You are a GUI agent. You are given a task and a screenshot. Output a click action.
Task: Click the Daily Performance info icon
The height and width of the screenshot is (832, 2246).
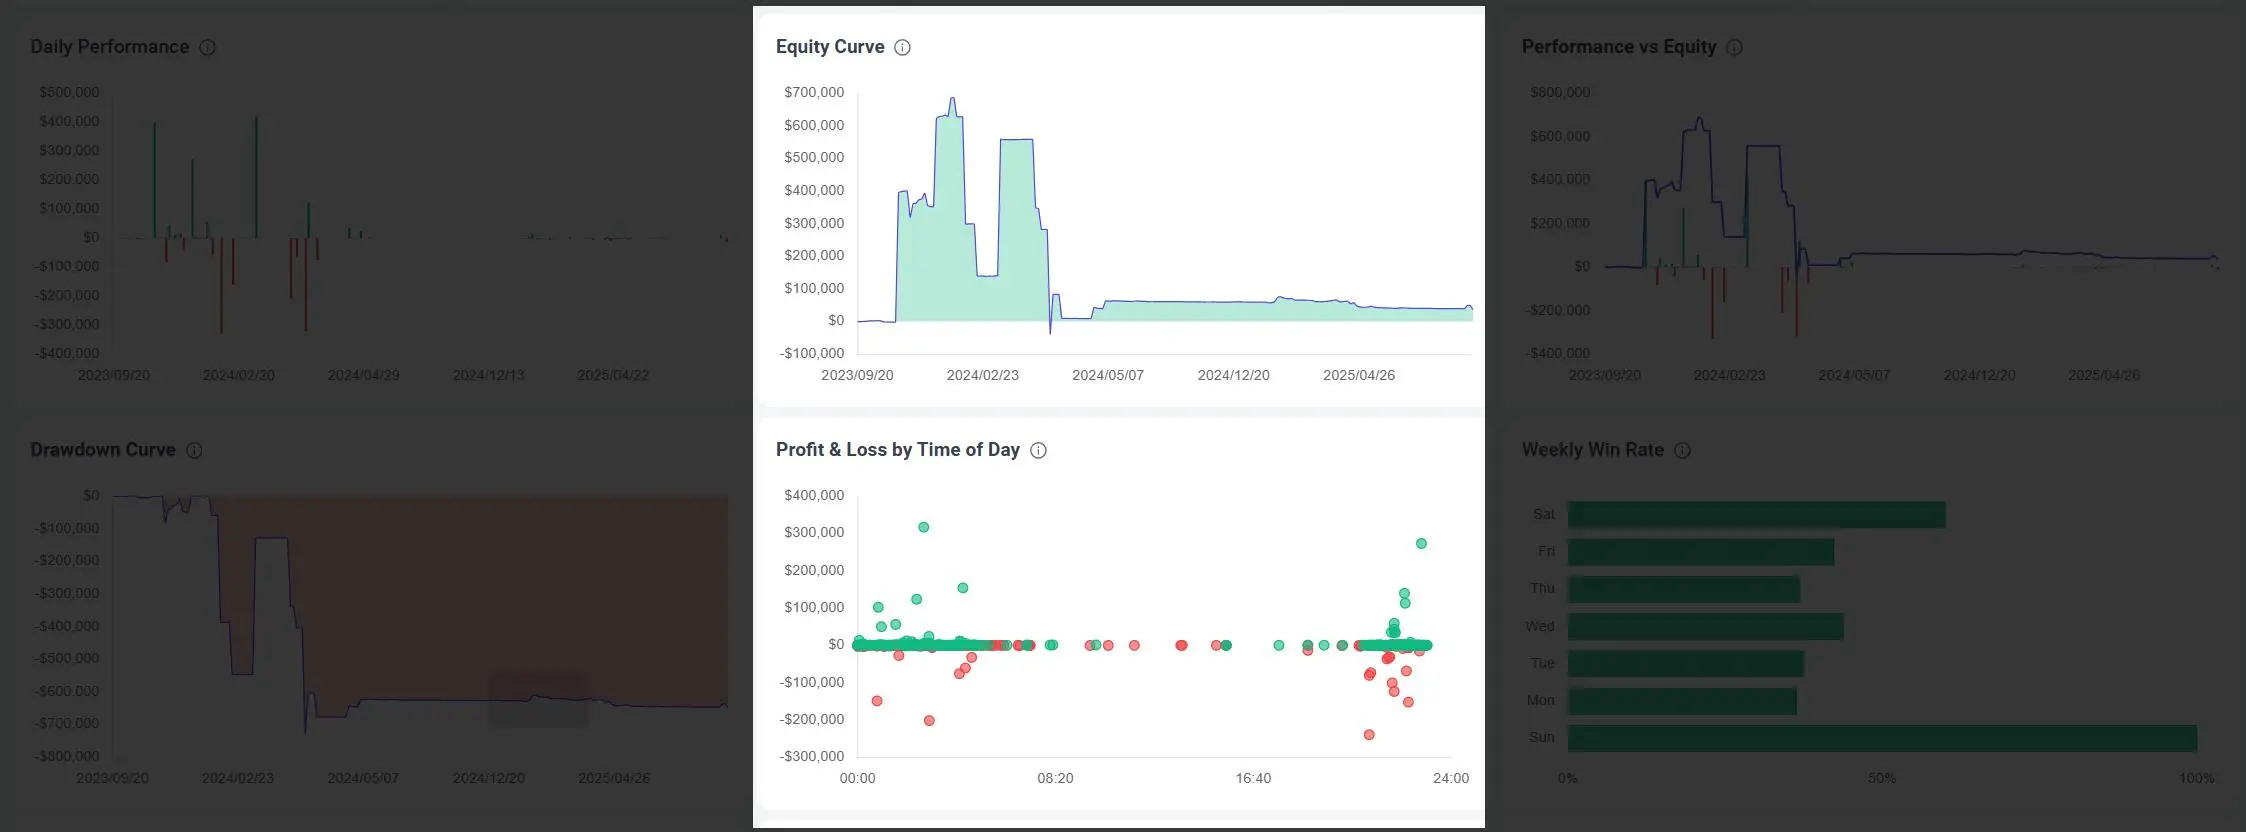pos(207,47)
